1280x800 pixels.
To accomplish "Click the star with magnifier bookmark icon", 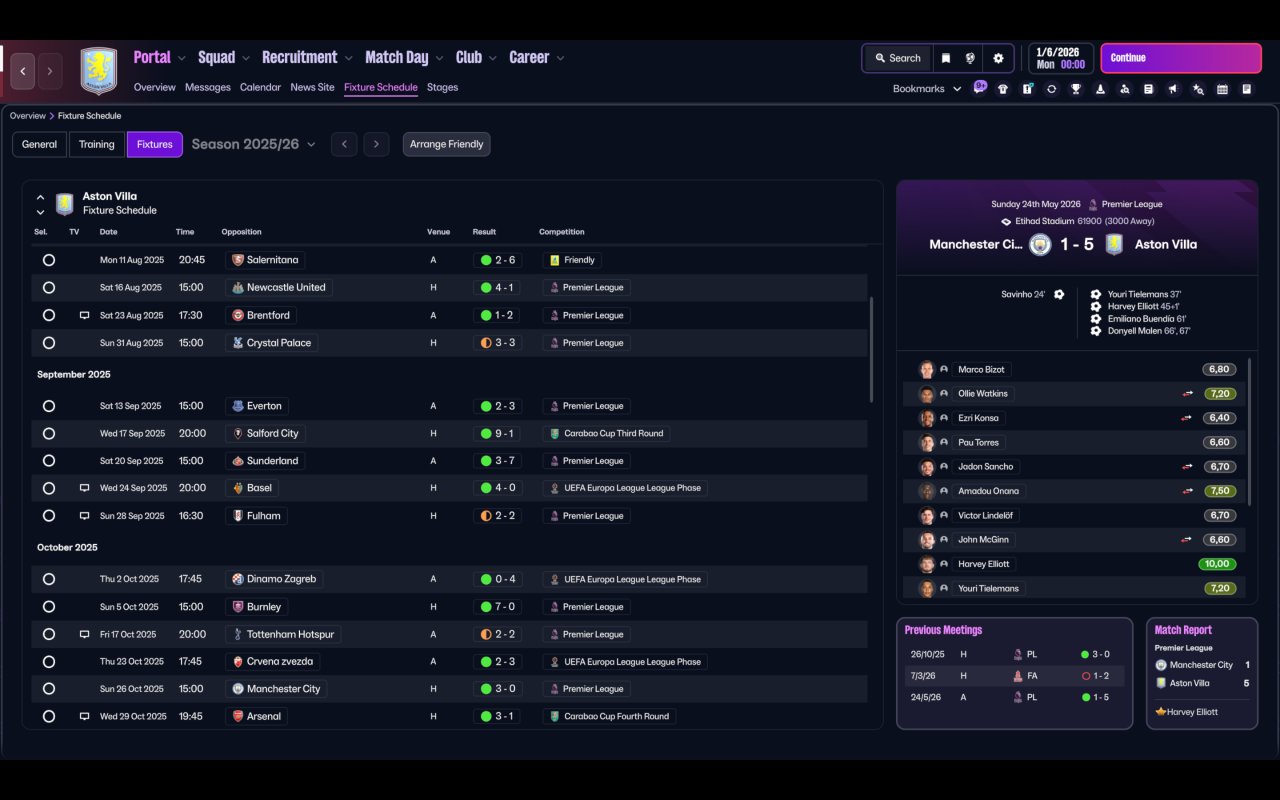I will point(1198,89).
